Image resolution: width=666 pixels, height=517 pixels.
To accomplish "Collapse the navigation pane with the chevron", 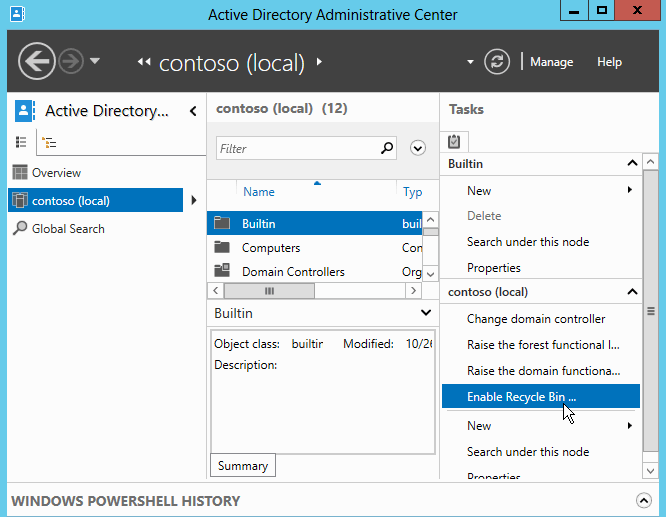I will (193, 111).
